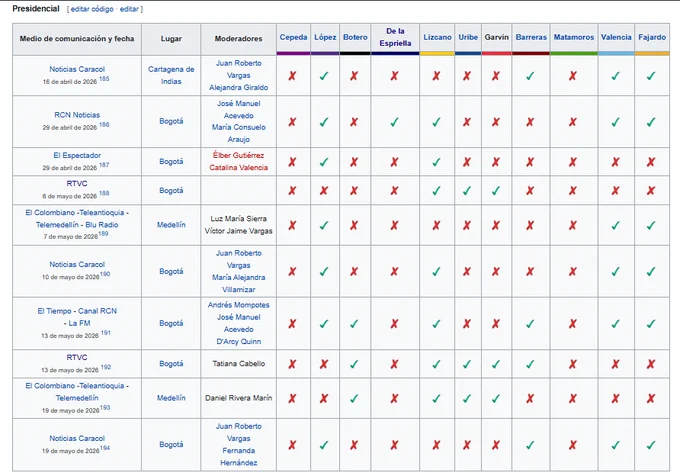This screenshot has width=680, height=476.
Task: Click Uribe's red X in the El Tiempo - Canal RCN row
Action: [467, 323]
